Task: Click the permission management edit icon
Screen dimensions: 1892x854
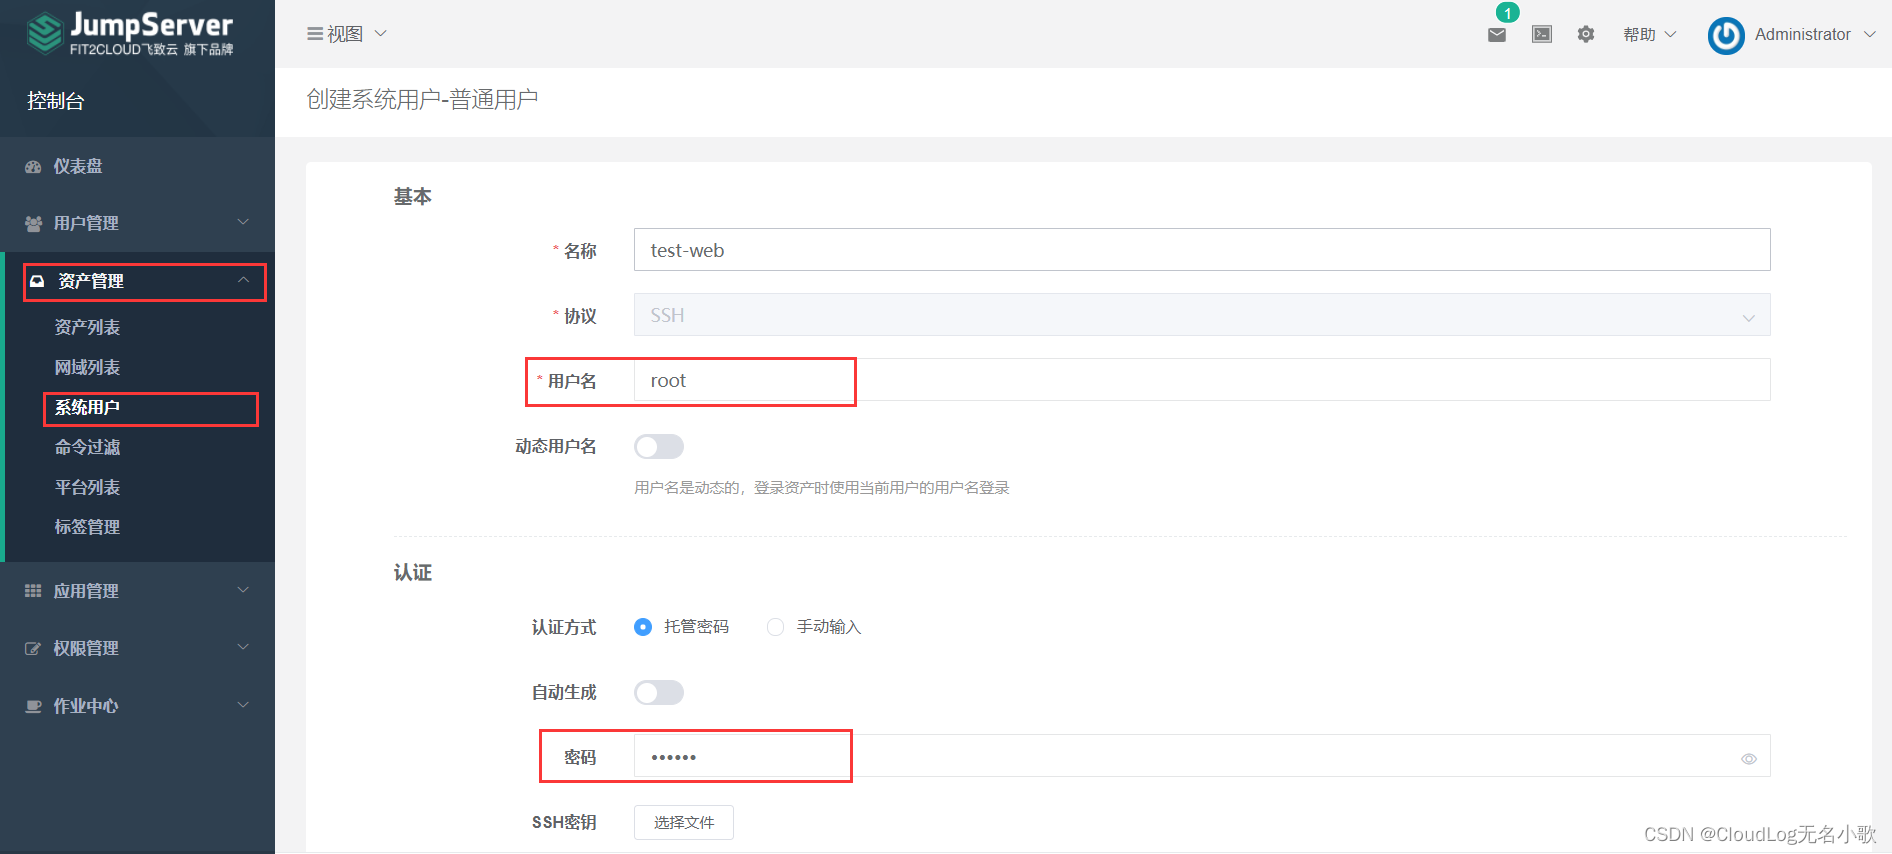Action: (x=33, y=649)
